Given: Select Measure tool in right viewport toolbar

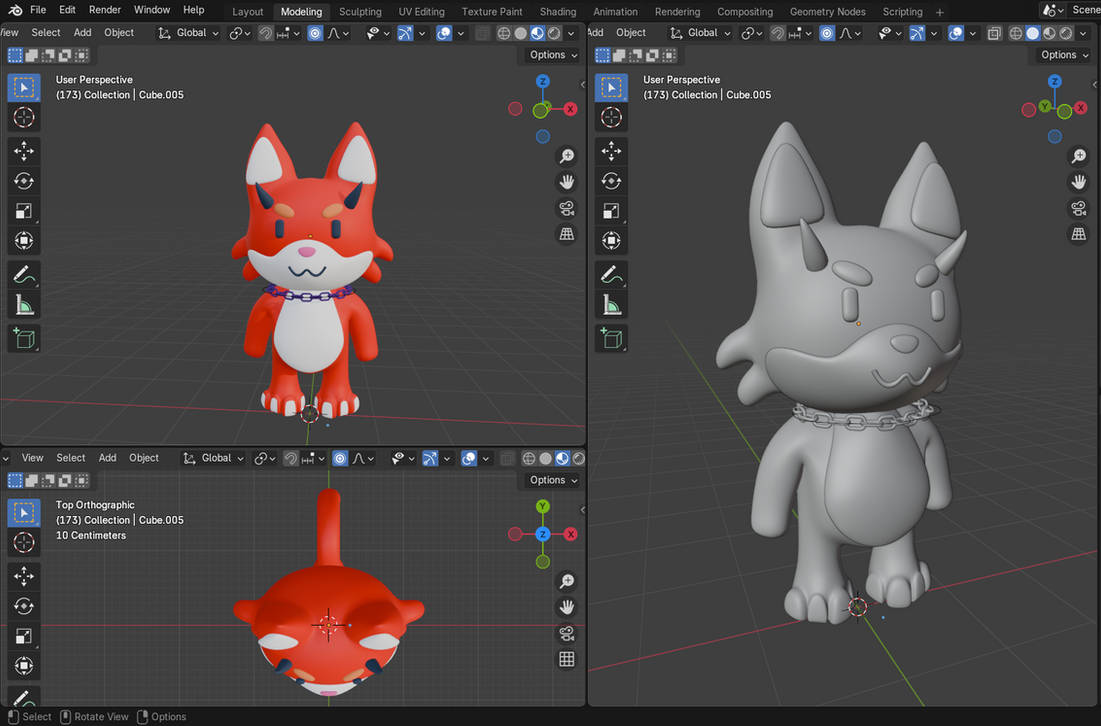Looking at the screenshot, I should [611, 305].
